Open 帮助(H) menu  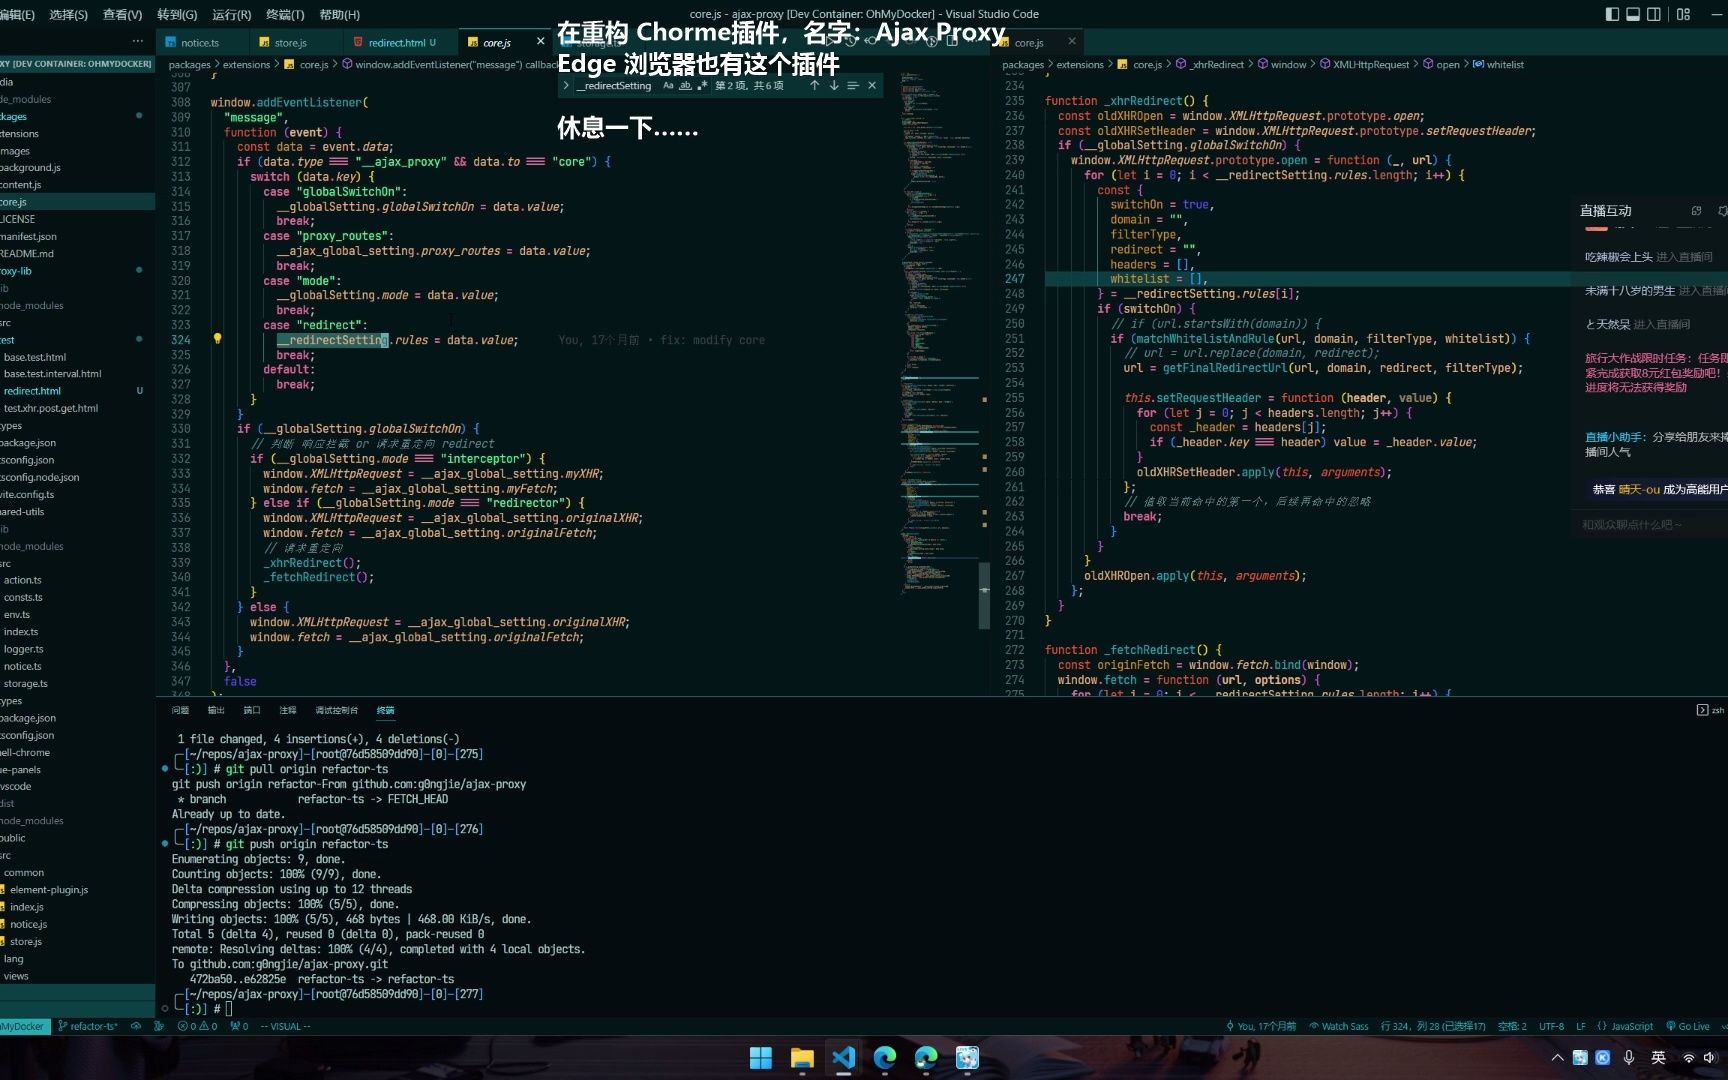339,14
